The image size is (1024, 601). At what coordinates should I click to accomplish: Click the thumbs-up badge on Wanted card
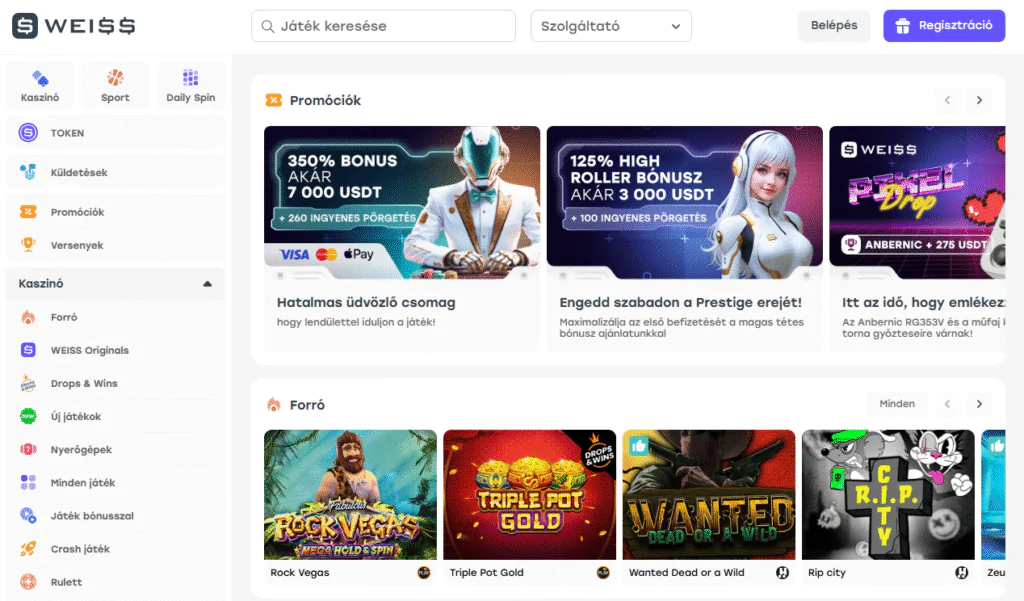(639, 446)
